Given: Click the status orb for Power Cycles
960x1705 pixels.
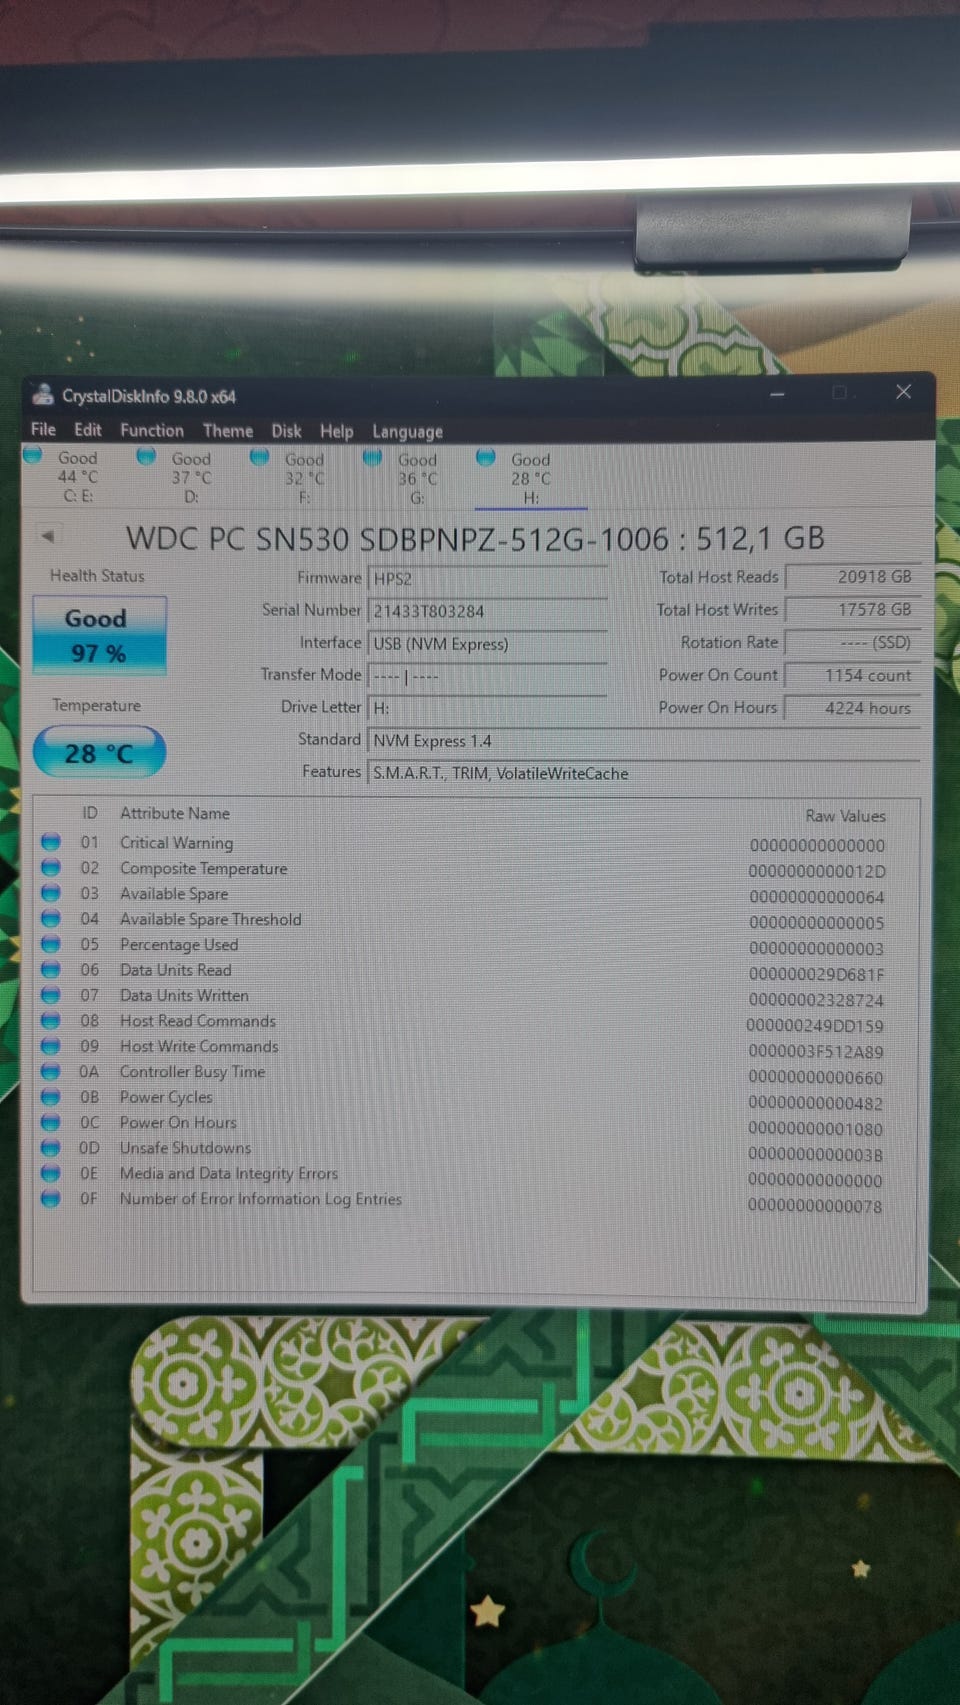Looking at the screenshot, I should (50, 1096).
